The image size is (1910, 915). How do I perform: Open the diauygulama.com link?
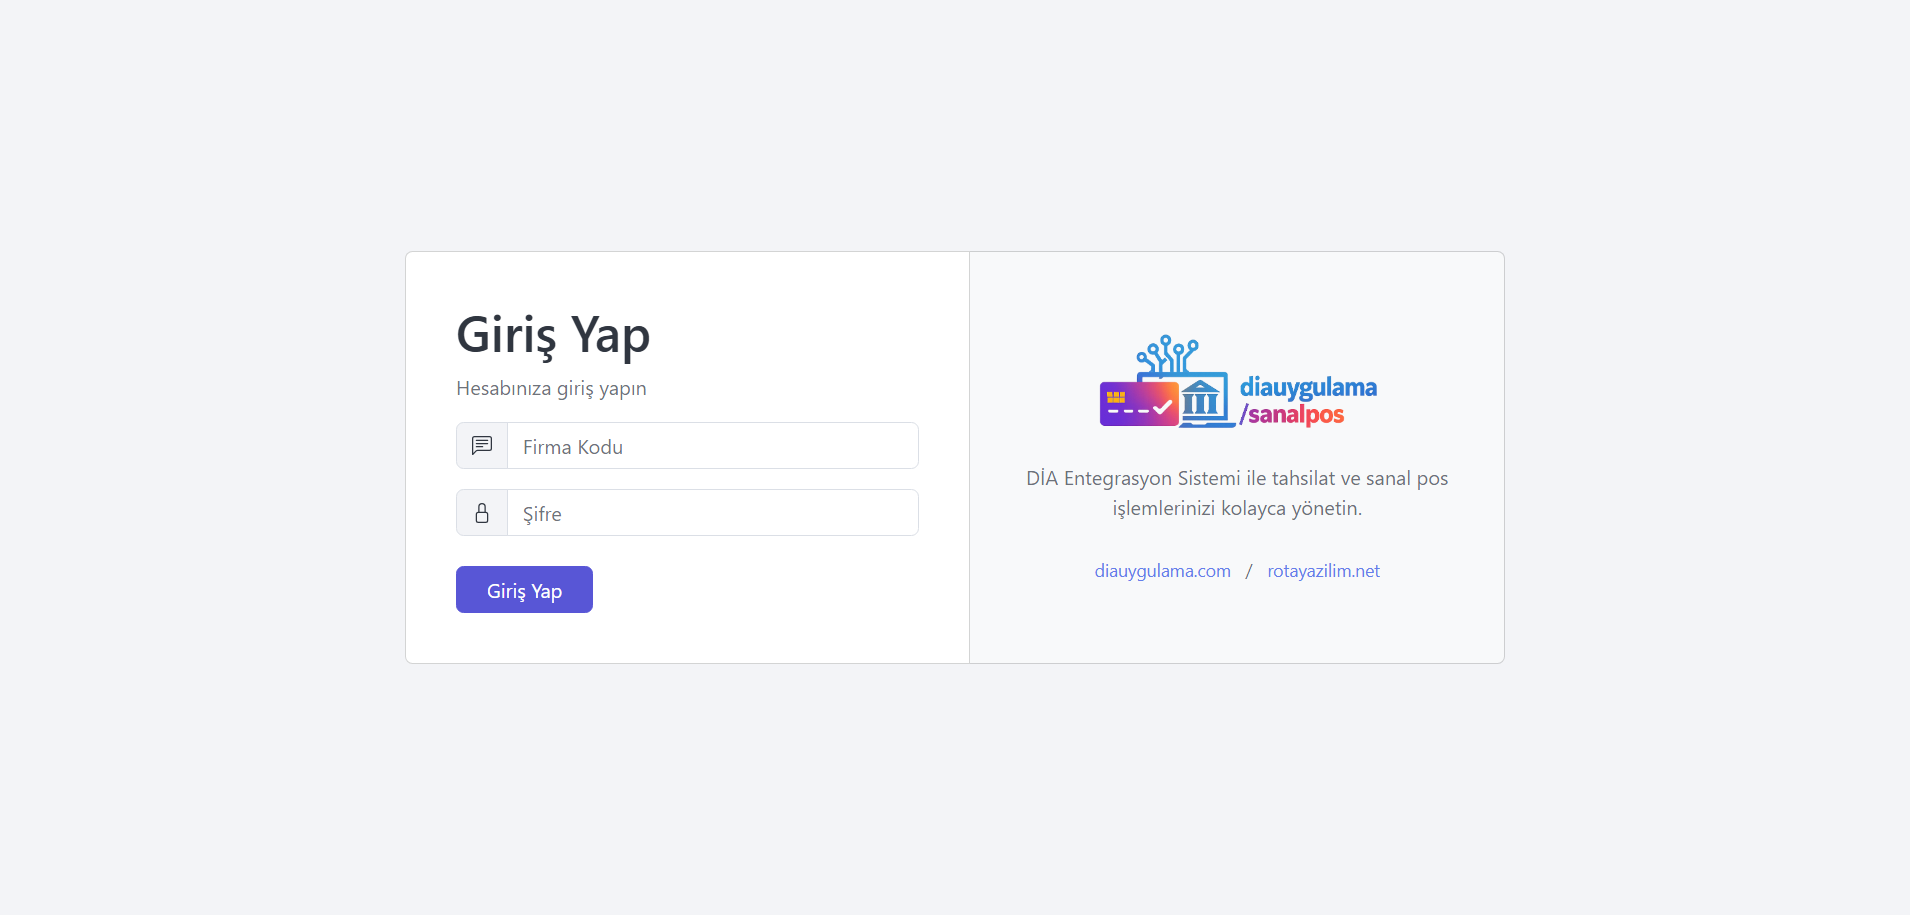point(1162,571)
